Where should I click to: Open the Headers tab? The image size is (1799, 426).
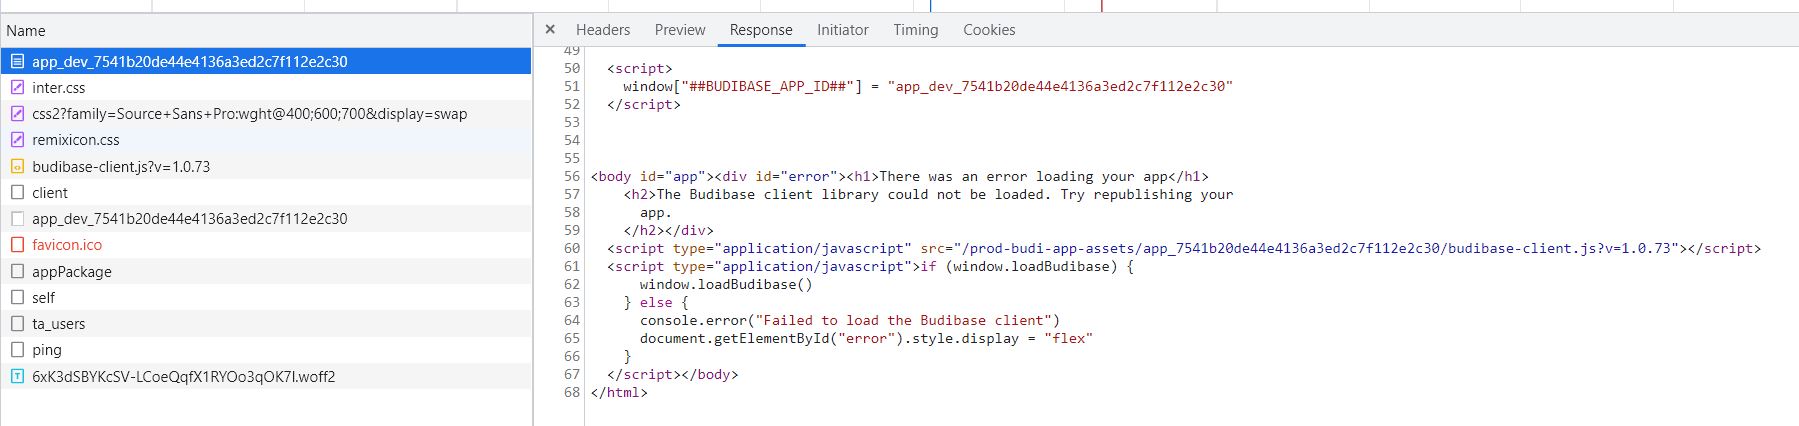point(603,30)
